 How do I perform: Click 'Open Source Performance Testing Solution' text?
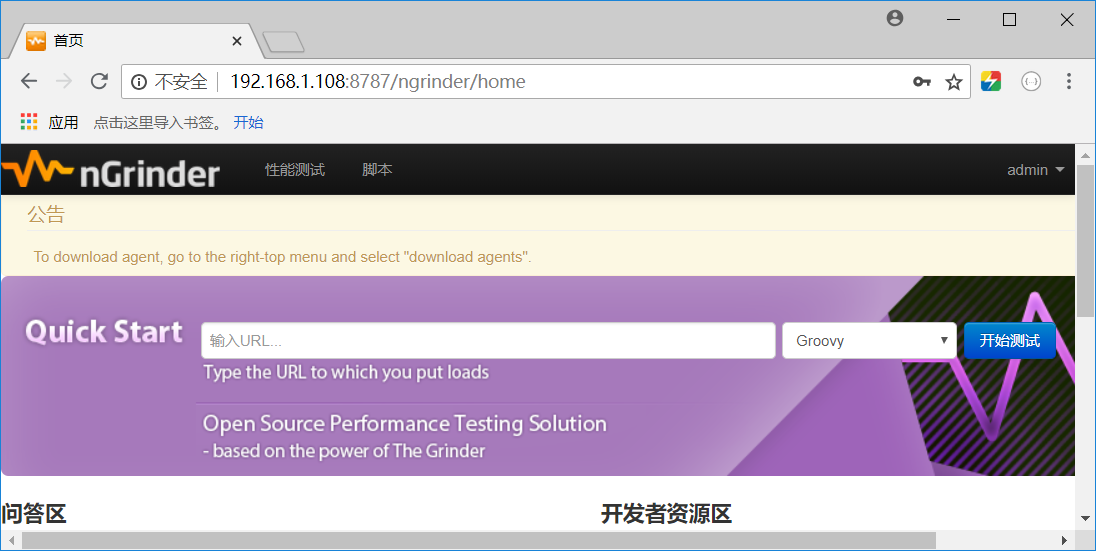coord(405,424)
